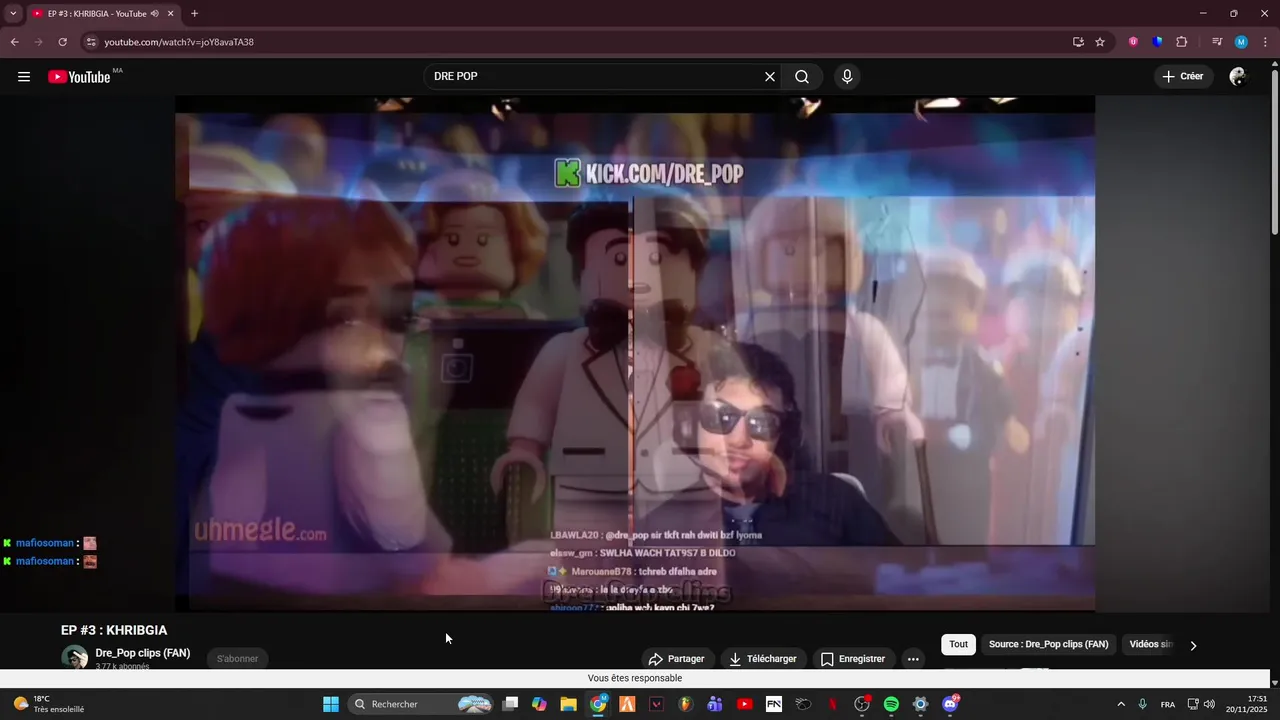The width and height of the screenshot is (1280, 720).
Task: Open the YouTube app on taskbar
Action: pyautogui.click(x=744, y=704)
